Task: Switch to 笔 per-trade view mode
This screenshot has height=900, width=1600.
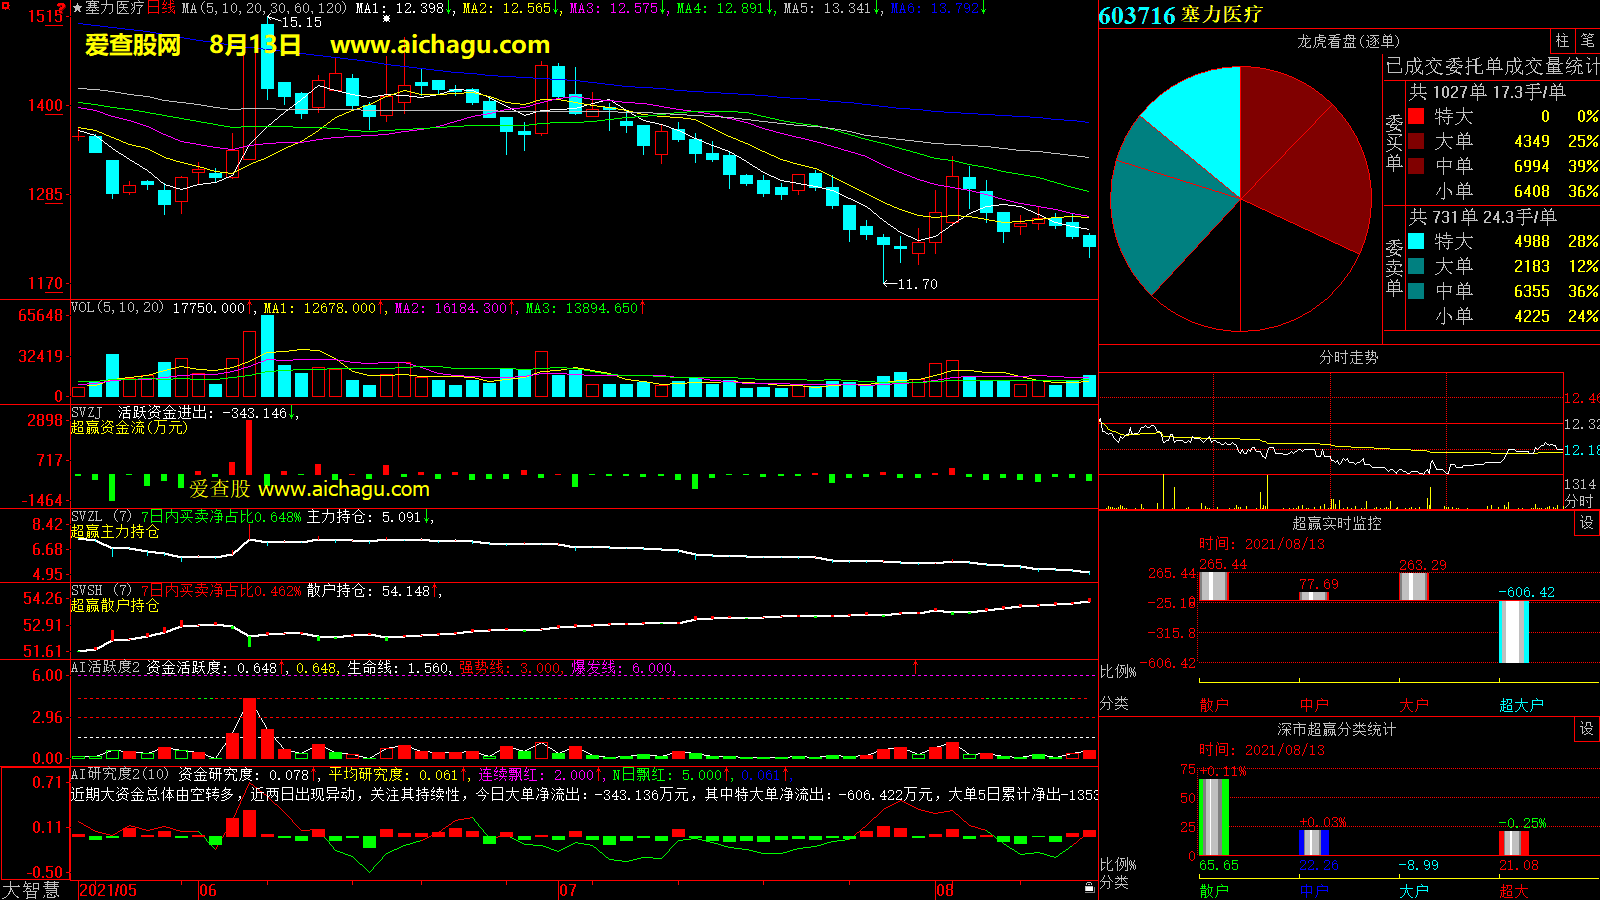Action: click(x=1587, y=41)
